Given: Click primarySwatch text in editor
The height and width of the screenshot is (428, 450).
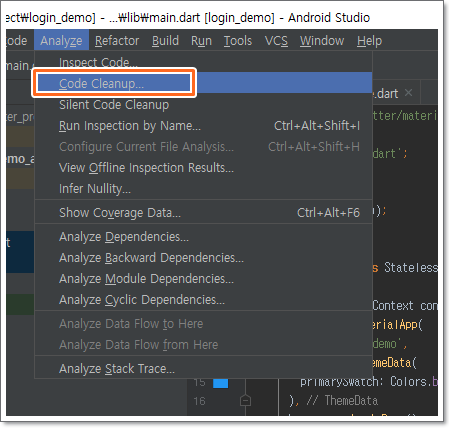Looking at the screenshot, I should pos(339,382).
